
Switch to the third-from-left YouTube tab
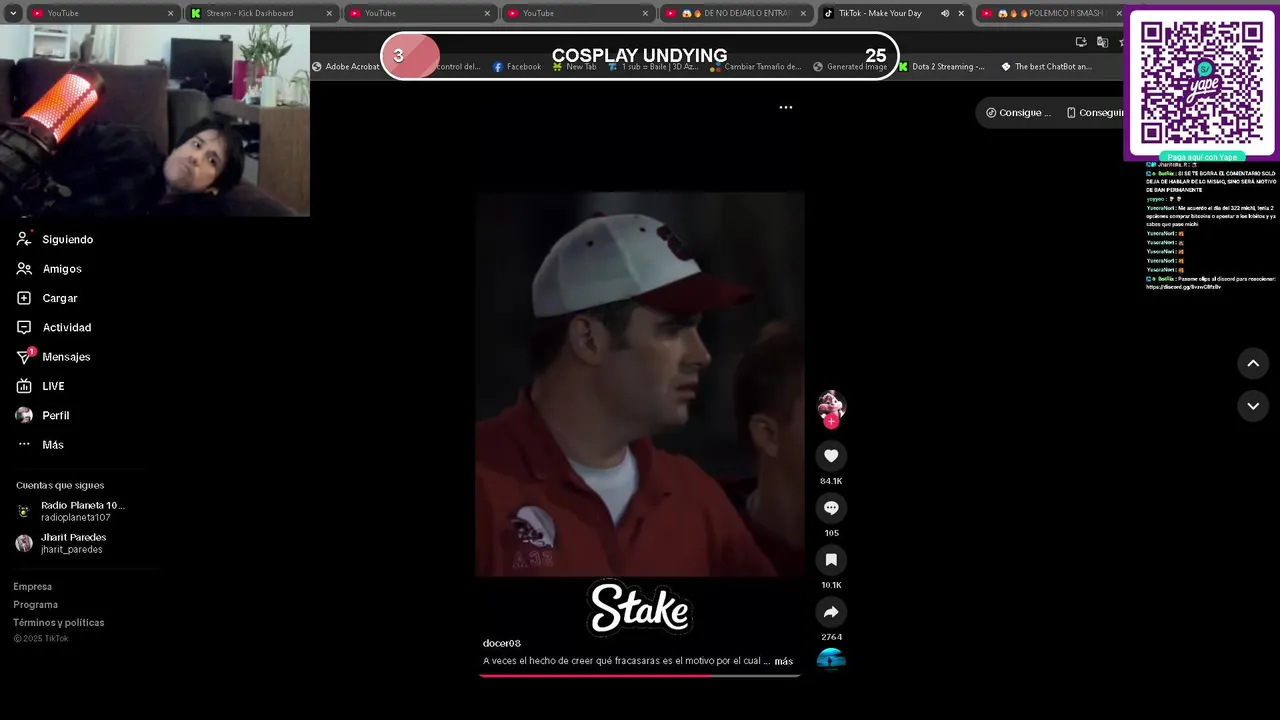point(418,13)
